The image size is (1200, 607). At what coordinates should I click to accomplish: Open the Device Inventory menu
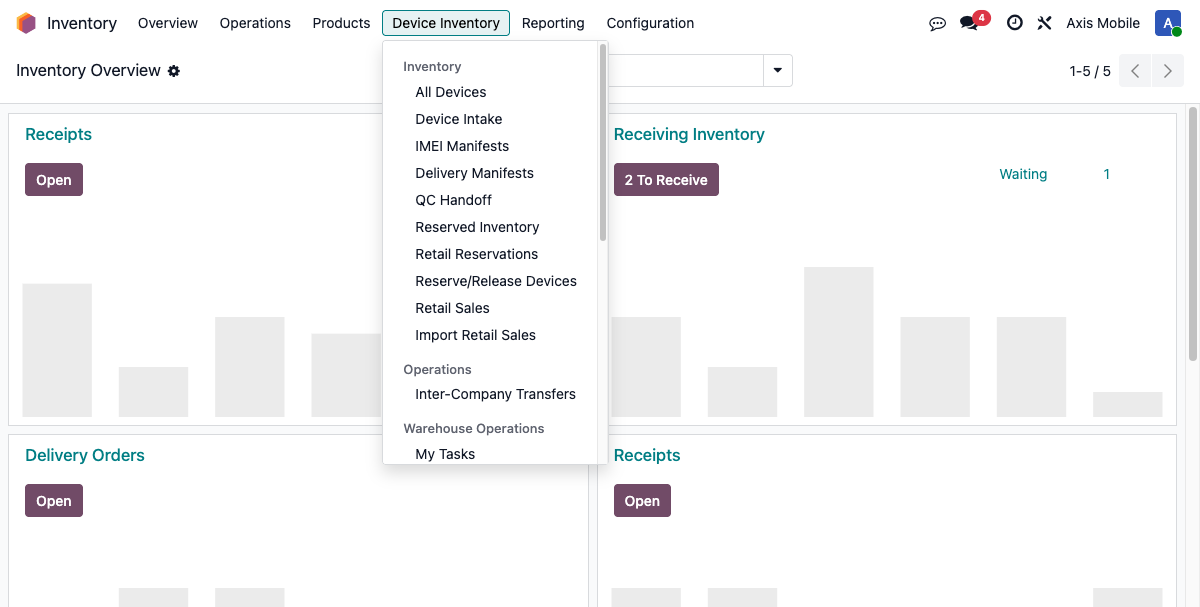pos(445,22)
